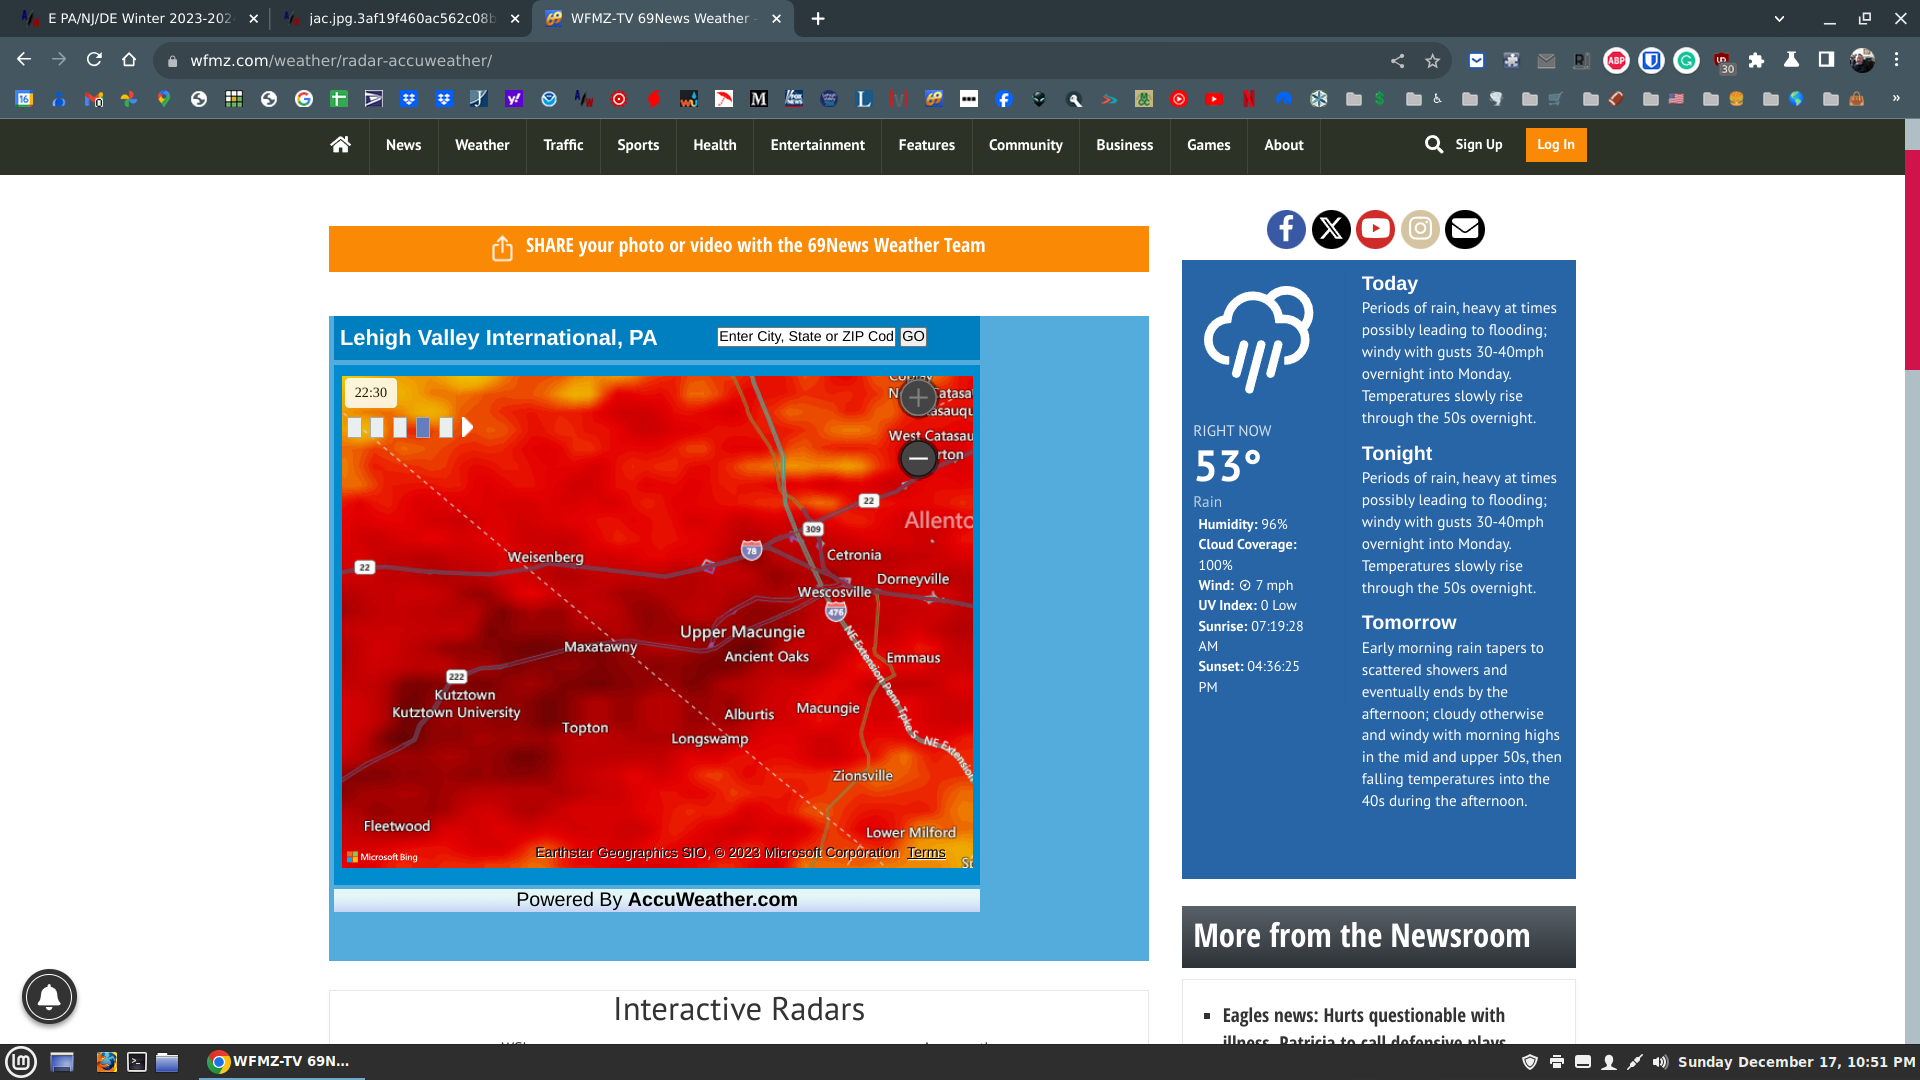Zoom in on the radar map
Viewport: 1920px width, 1080px height.
coord(918,397)
